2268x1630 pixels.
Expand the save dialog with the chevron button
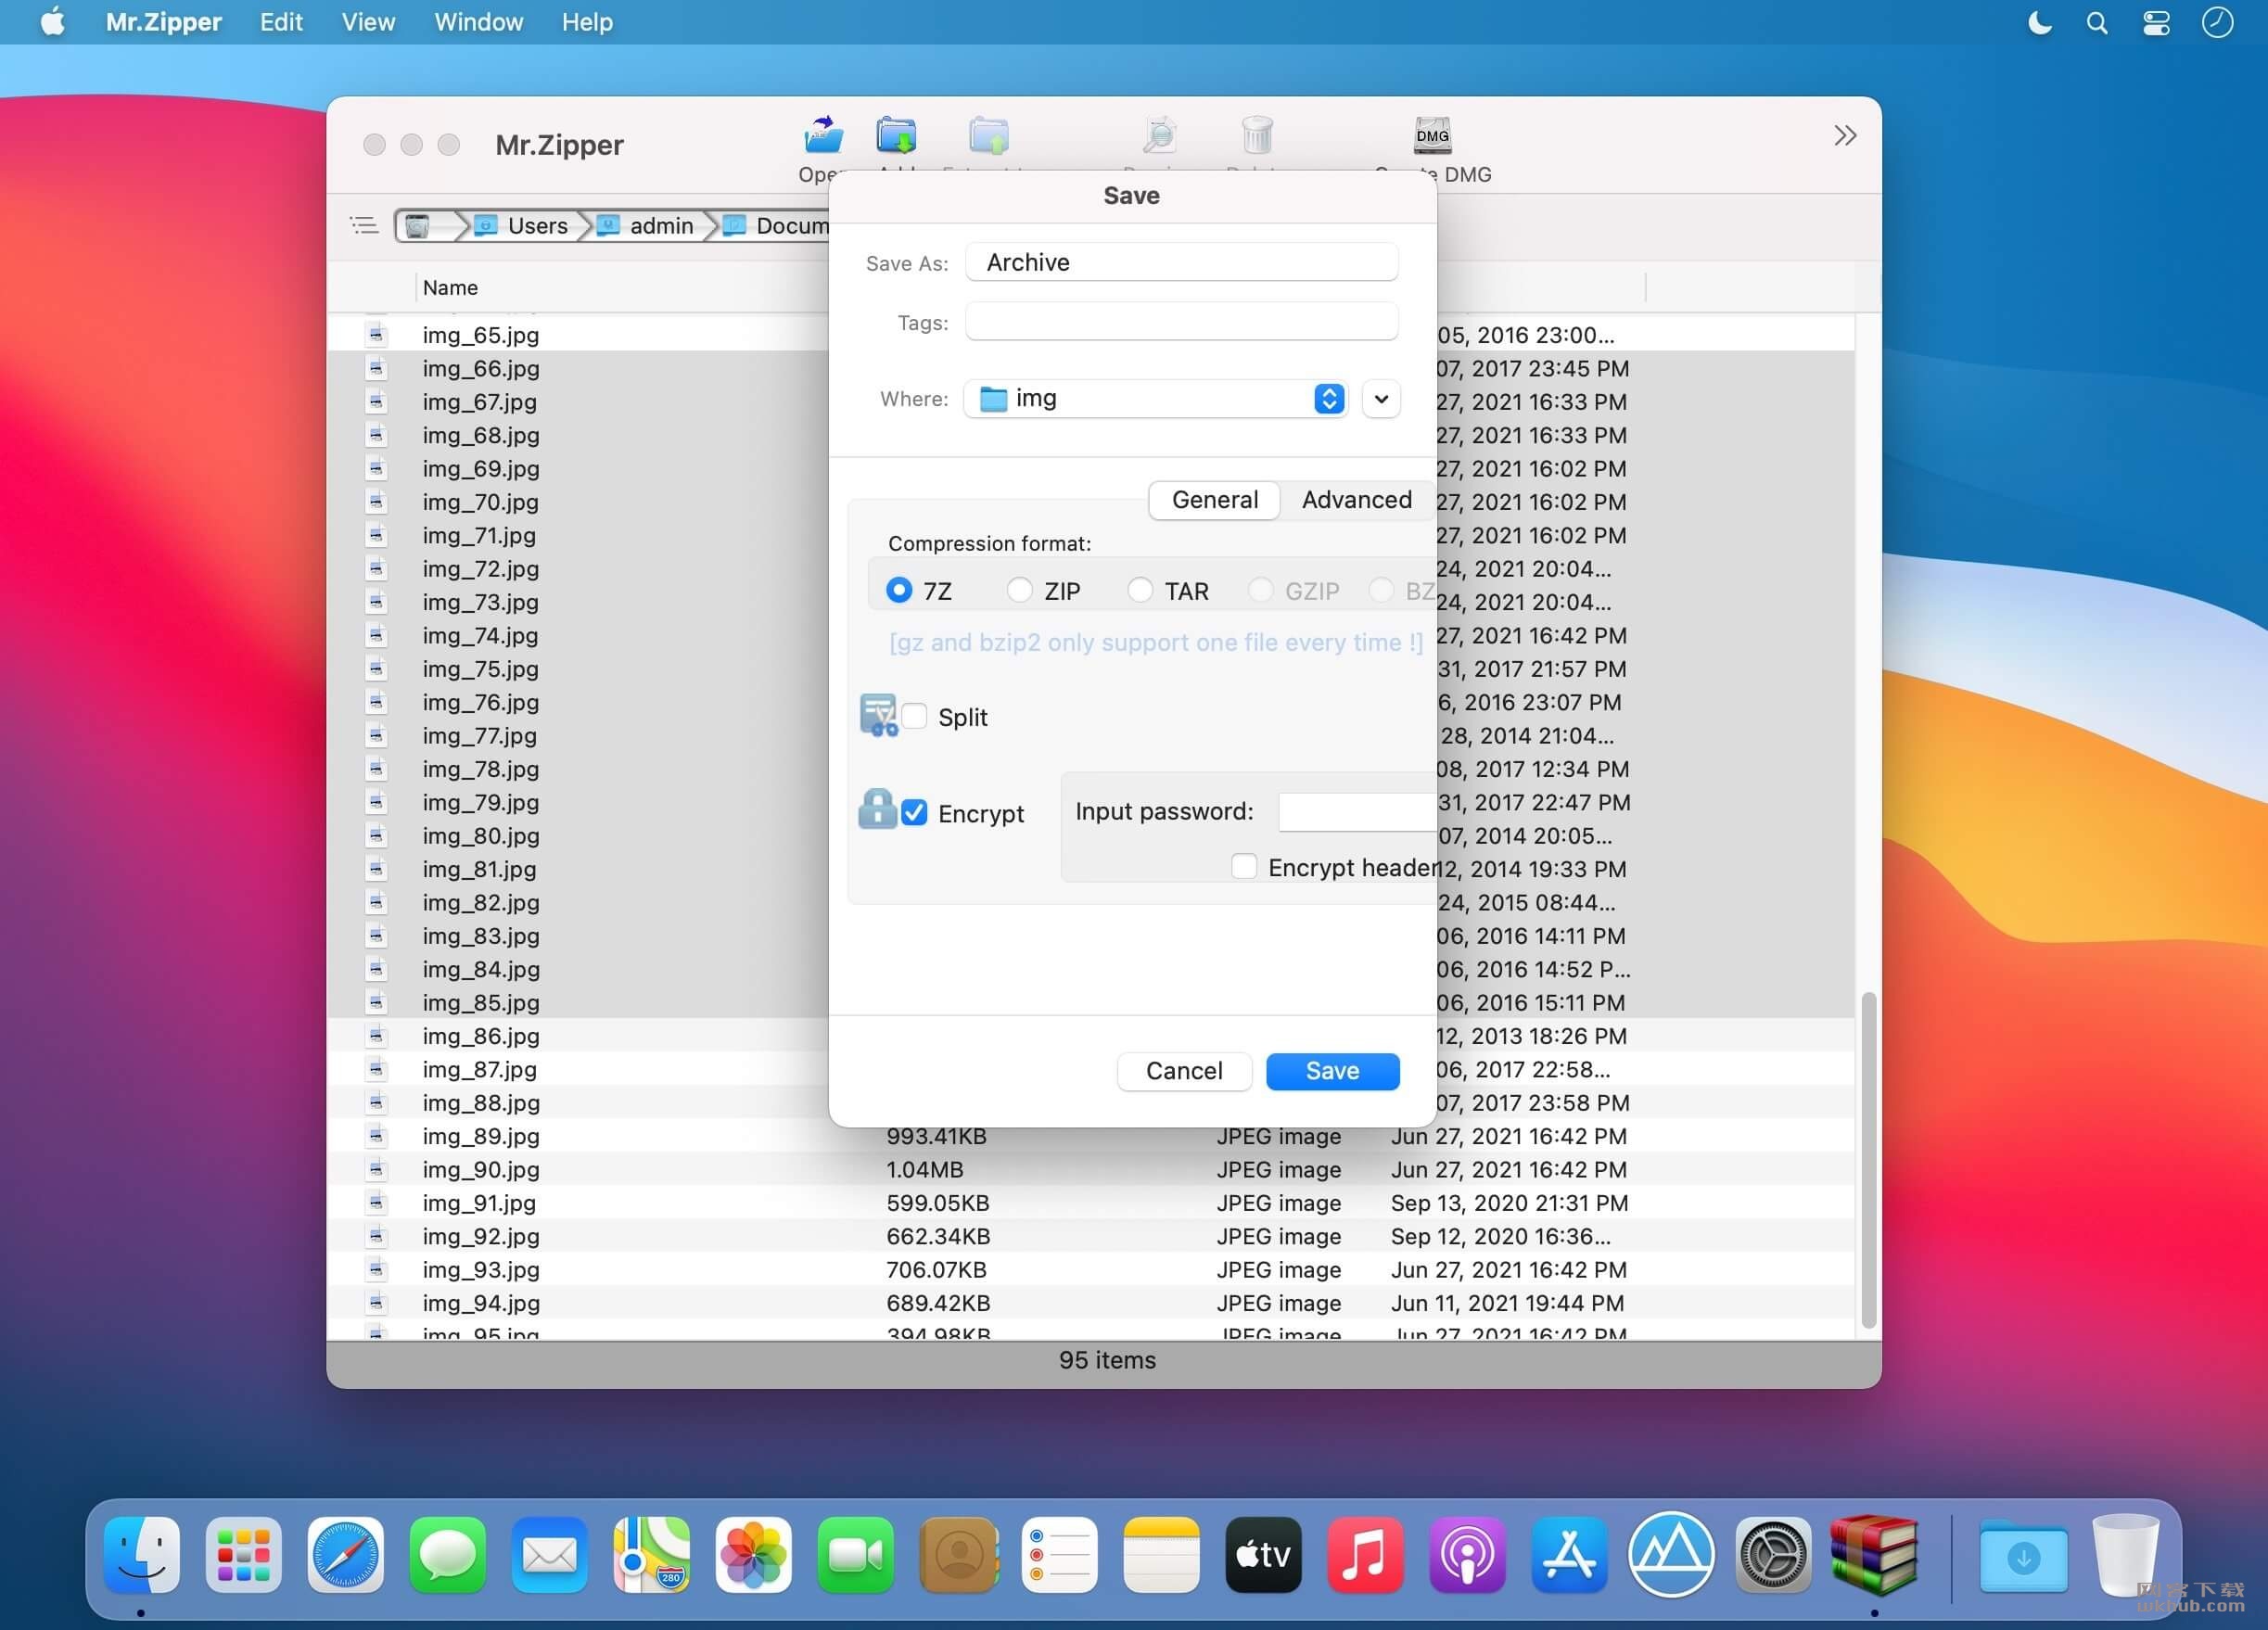[1381, 399]
